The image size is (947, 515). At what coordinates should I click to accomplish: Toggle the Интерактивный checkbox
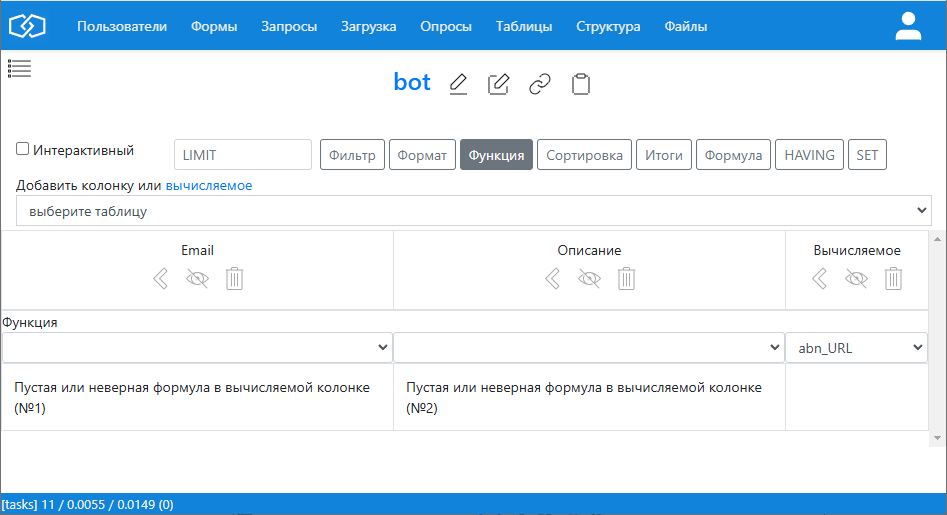(22, 149)
